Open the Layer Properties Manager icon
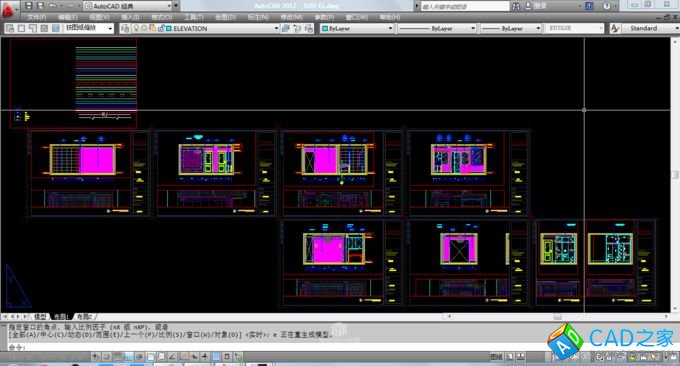The image size is (680, 366). [x=125, y=28]
